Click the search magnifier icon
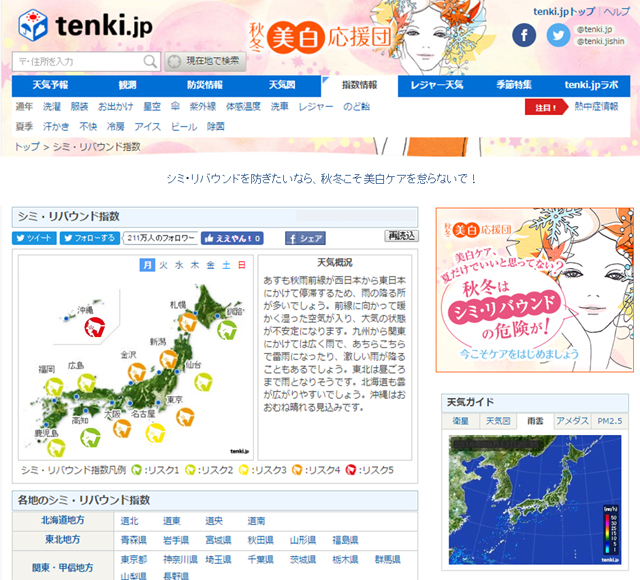The width and height of the screenshot is (640, 580). [150, 62]
